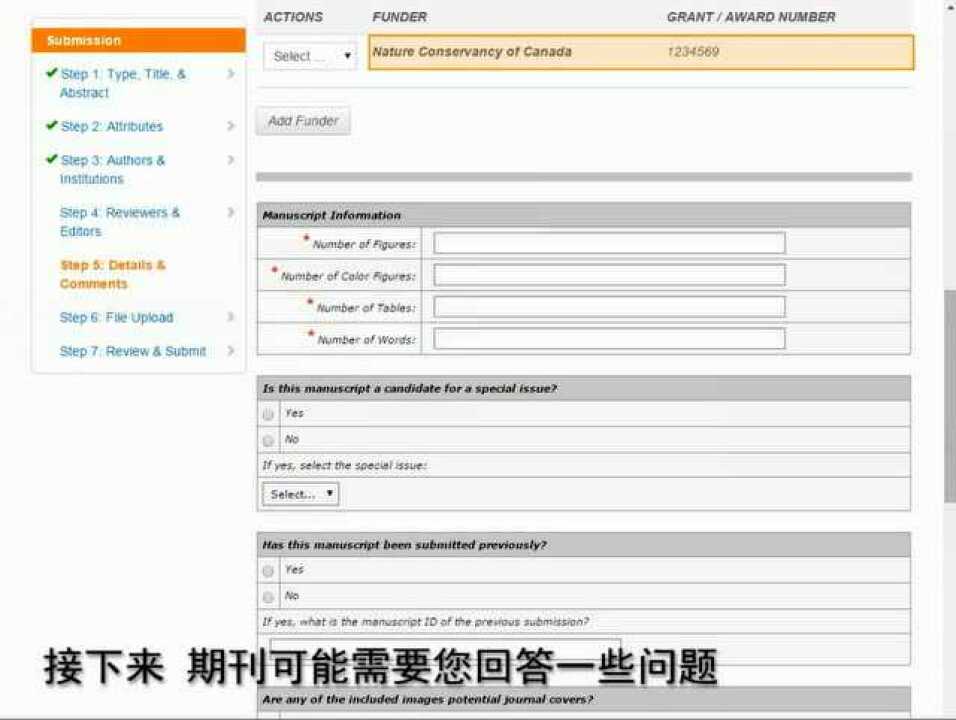Image resolution: width=956 pixels, height=720 pixels.
Task: Click the chevron next to Step 6 File Upload
Action: point(231,318)
